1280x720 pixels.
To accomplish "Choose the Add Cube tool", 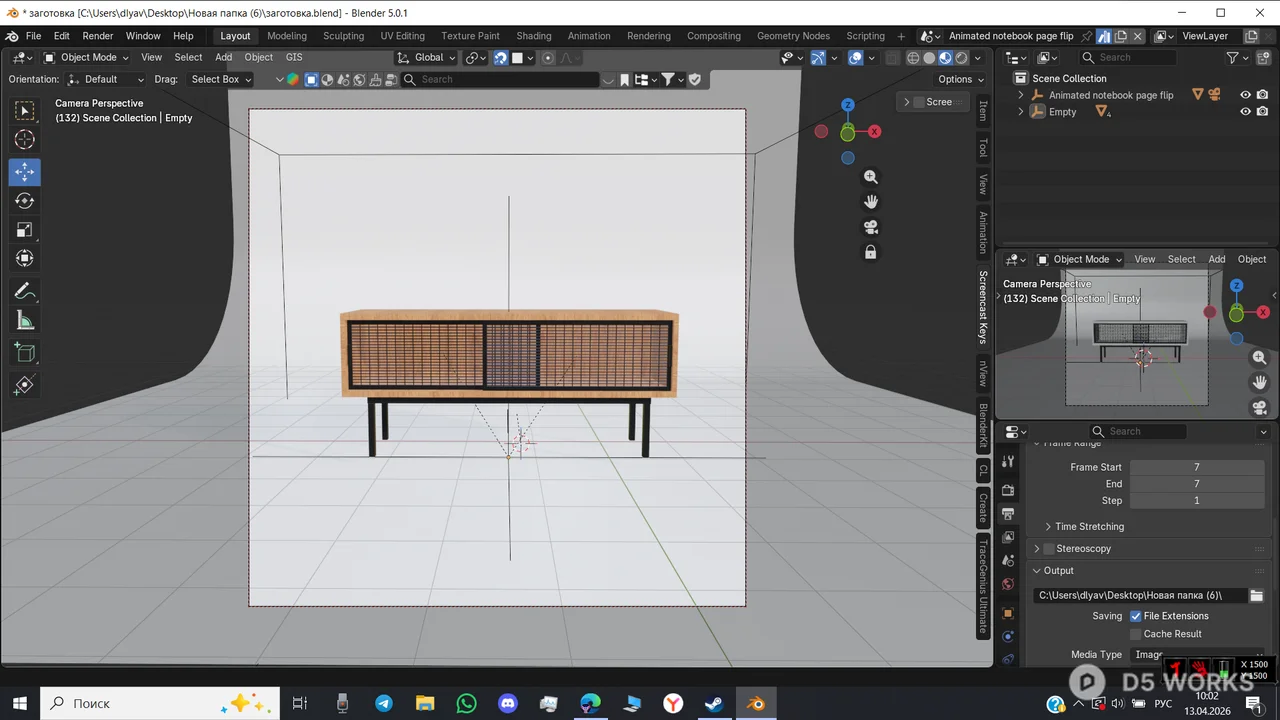I will pyautogui.click(x=25, y=353).
